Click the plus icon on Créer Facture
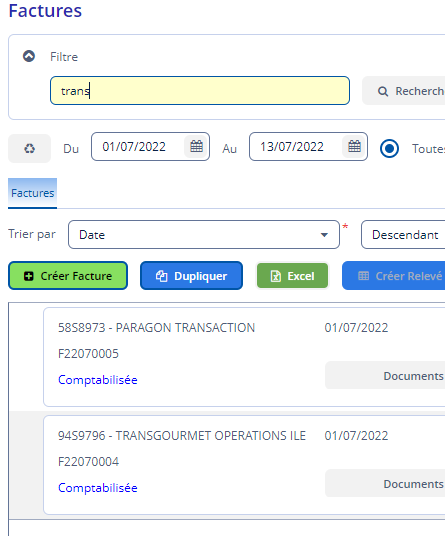 click(29, 276)
